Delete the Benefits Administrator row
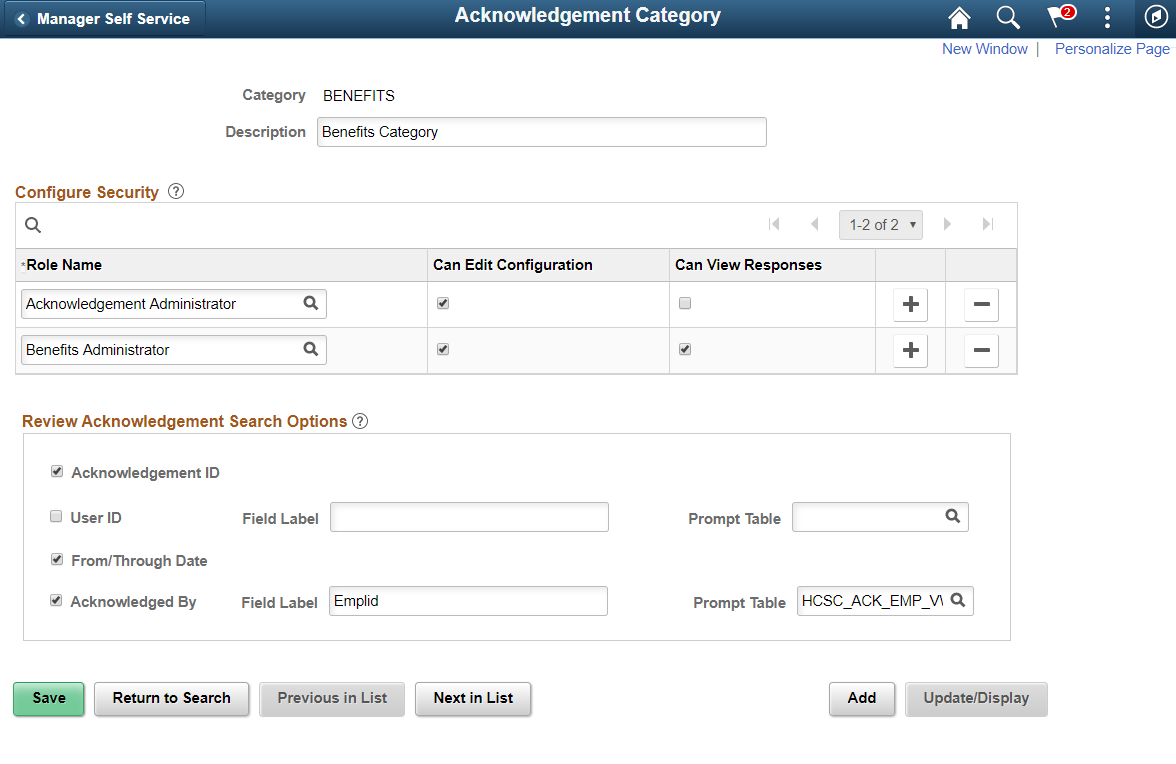The height and width of the screenshot is (764, 1176). click(981, 350)
